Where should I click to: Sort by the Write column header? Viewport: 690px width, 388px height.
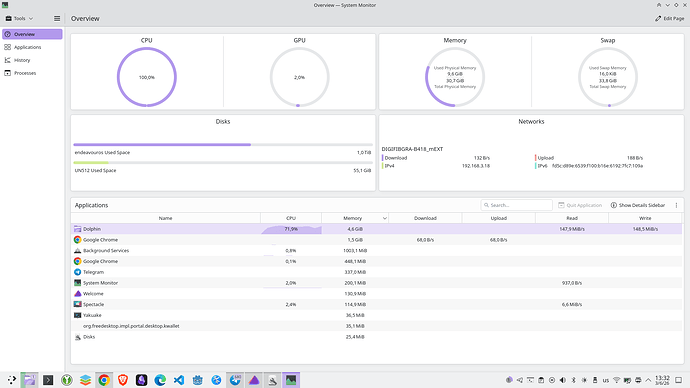click(645, 218)
